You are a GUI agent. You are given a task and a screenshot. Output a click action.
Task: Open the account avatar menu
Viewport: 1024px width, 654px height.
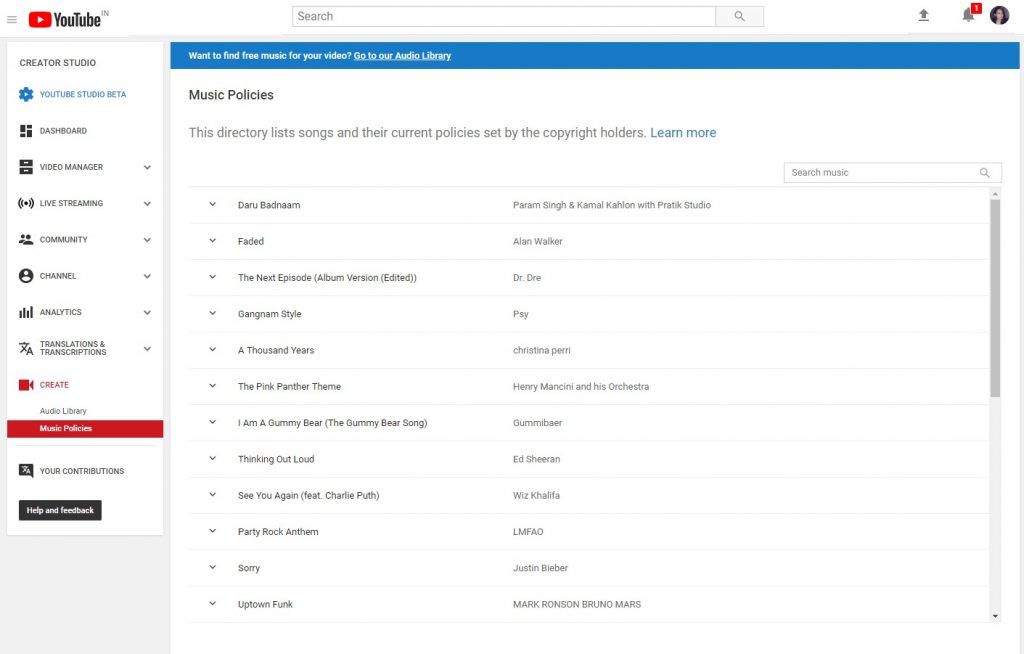pos(999,15)
